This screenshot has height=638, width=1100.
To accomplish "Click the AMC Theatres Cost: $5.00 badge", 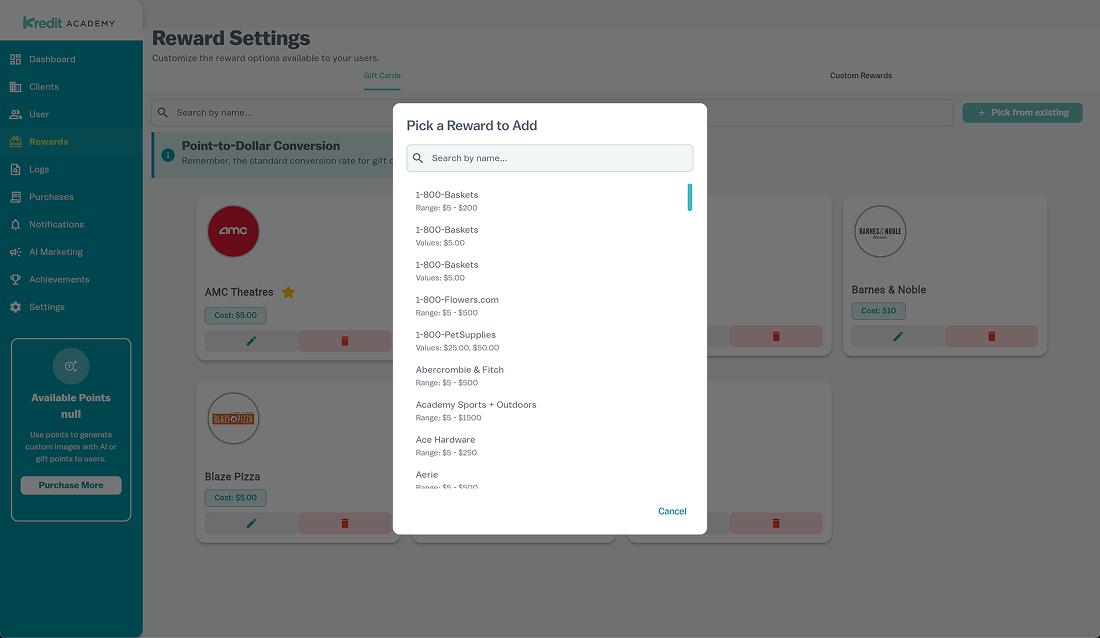I will click(x=236, y=315).
